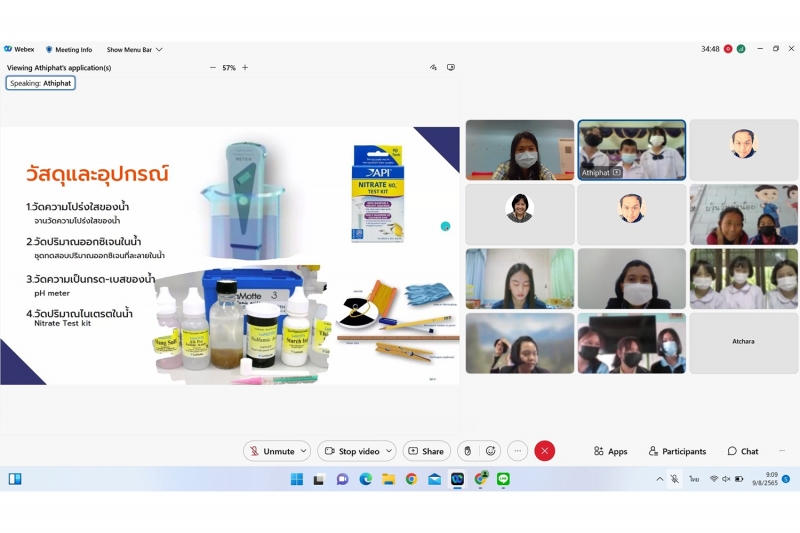
Task: Expand audio options arrow beside Unmute
Action: coord(303,451)
